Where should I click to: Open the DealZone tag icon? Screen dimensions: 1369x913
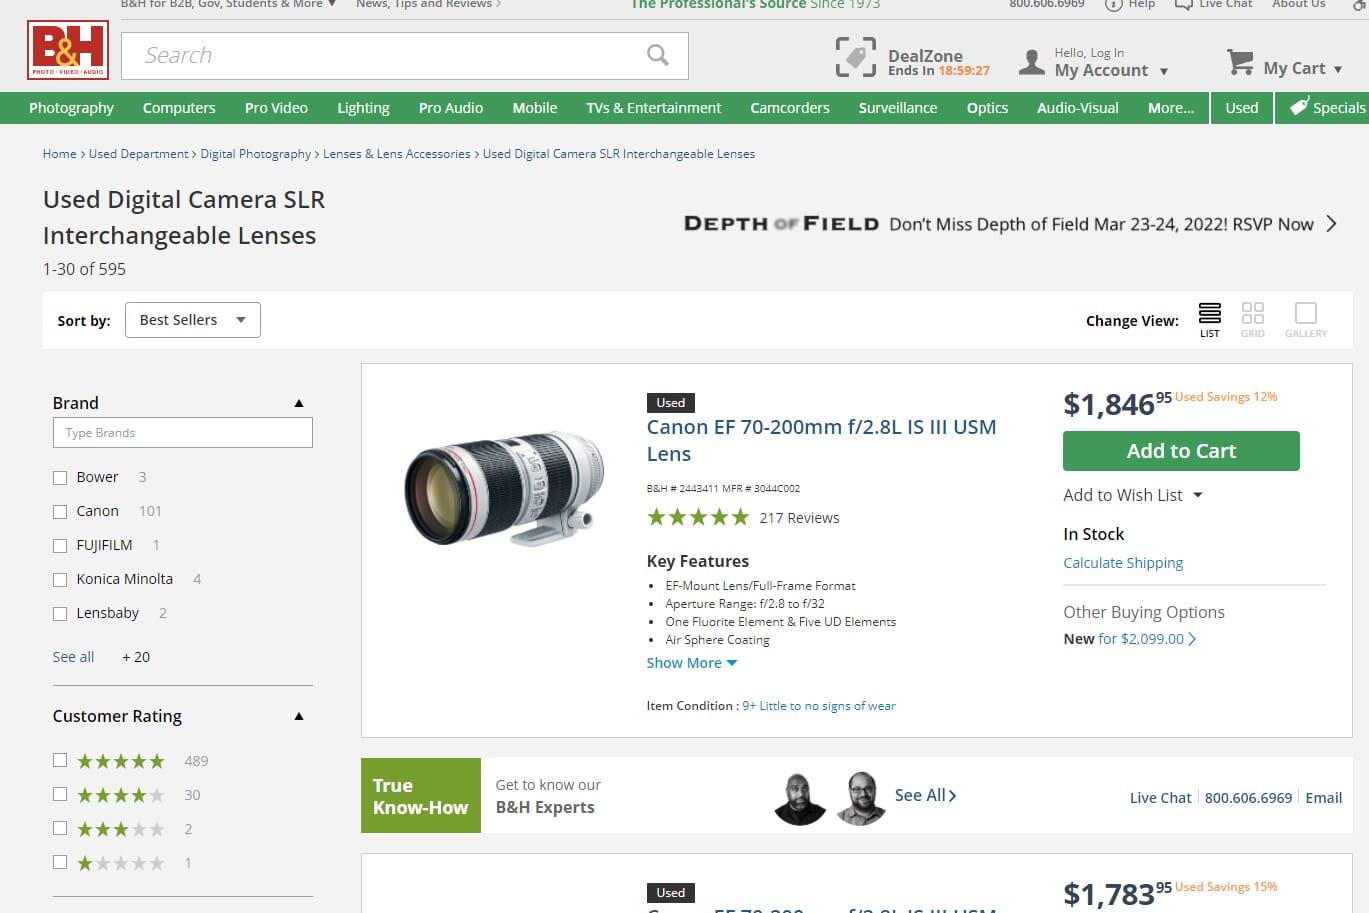pos(856,57)
